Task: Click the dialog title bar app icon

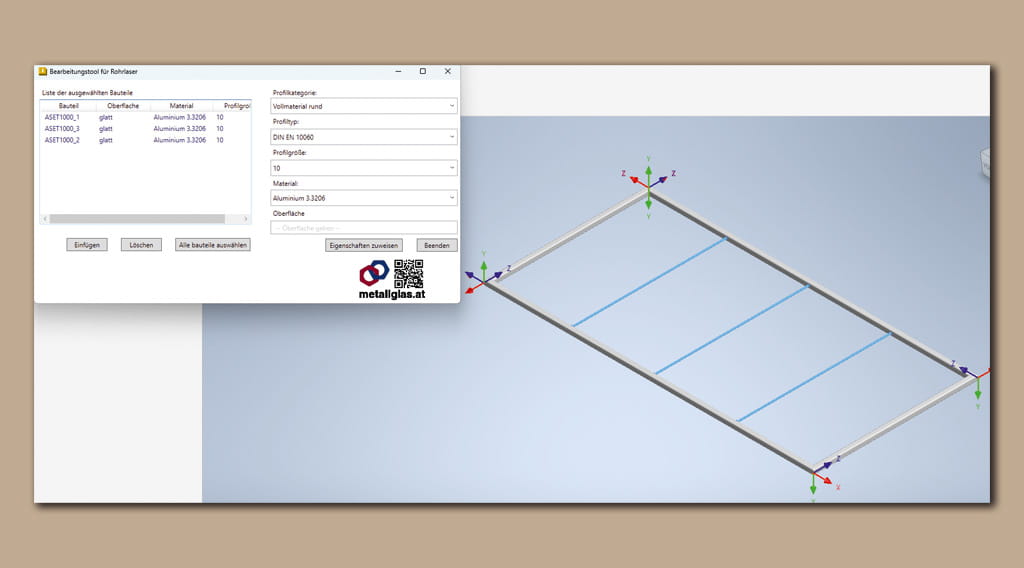Action: 42,72
